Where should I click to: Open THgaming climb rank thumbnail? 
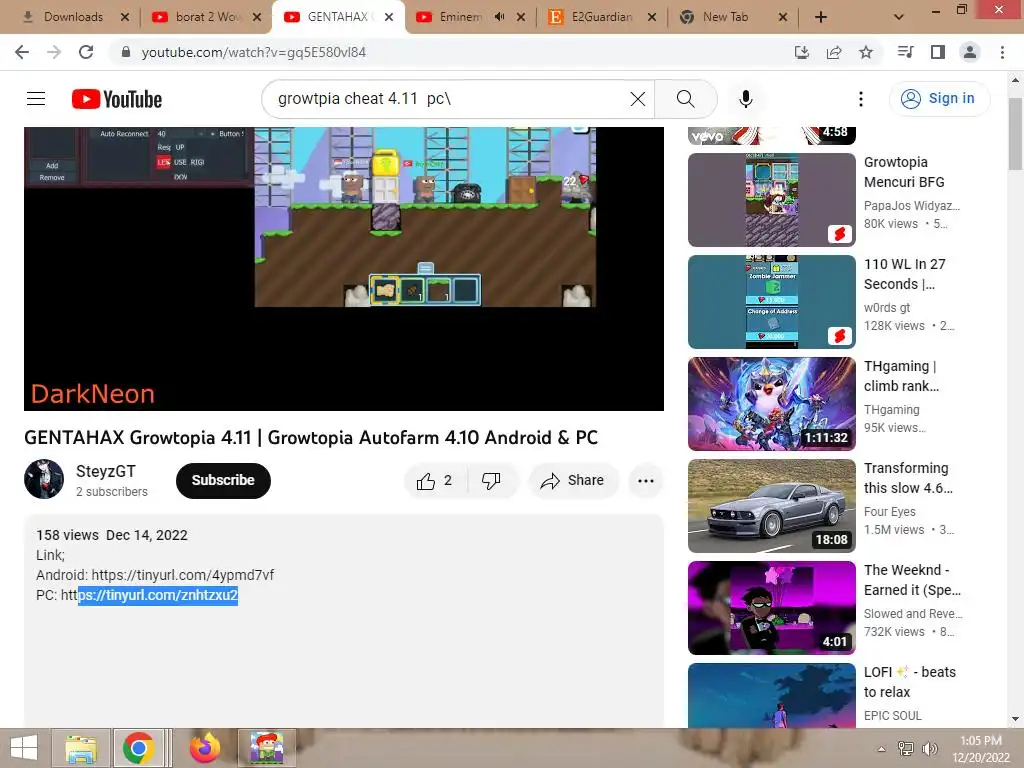[x=771, y=404]
